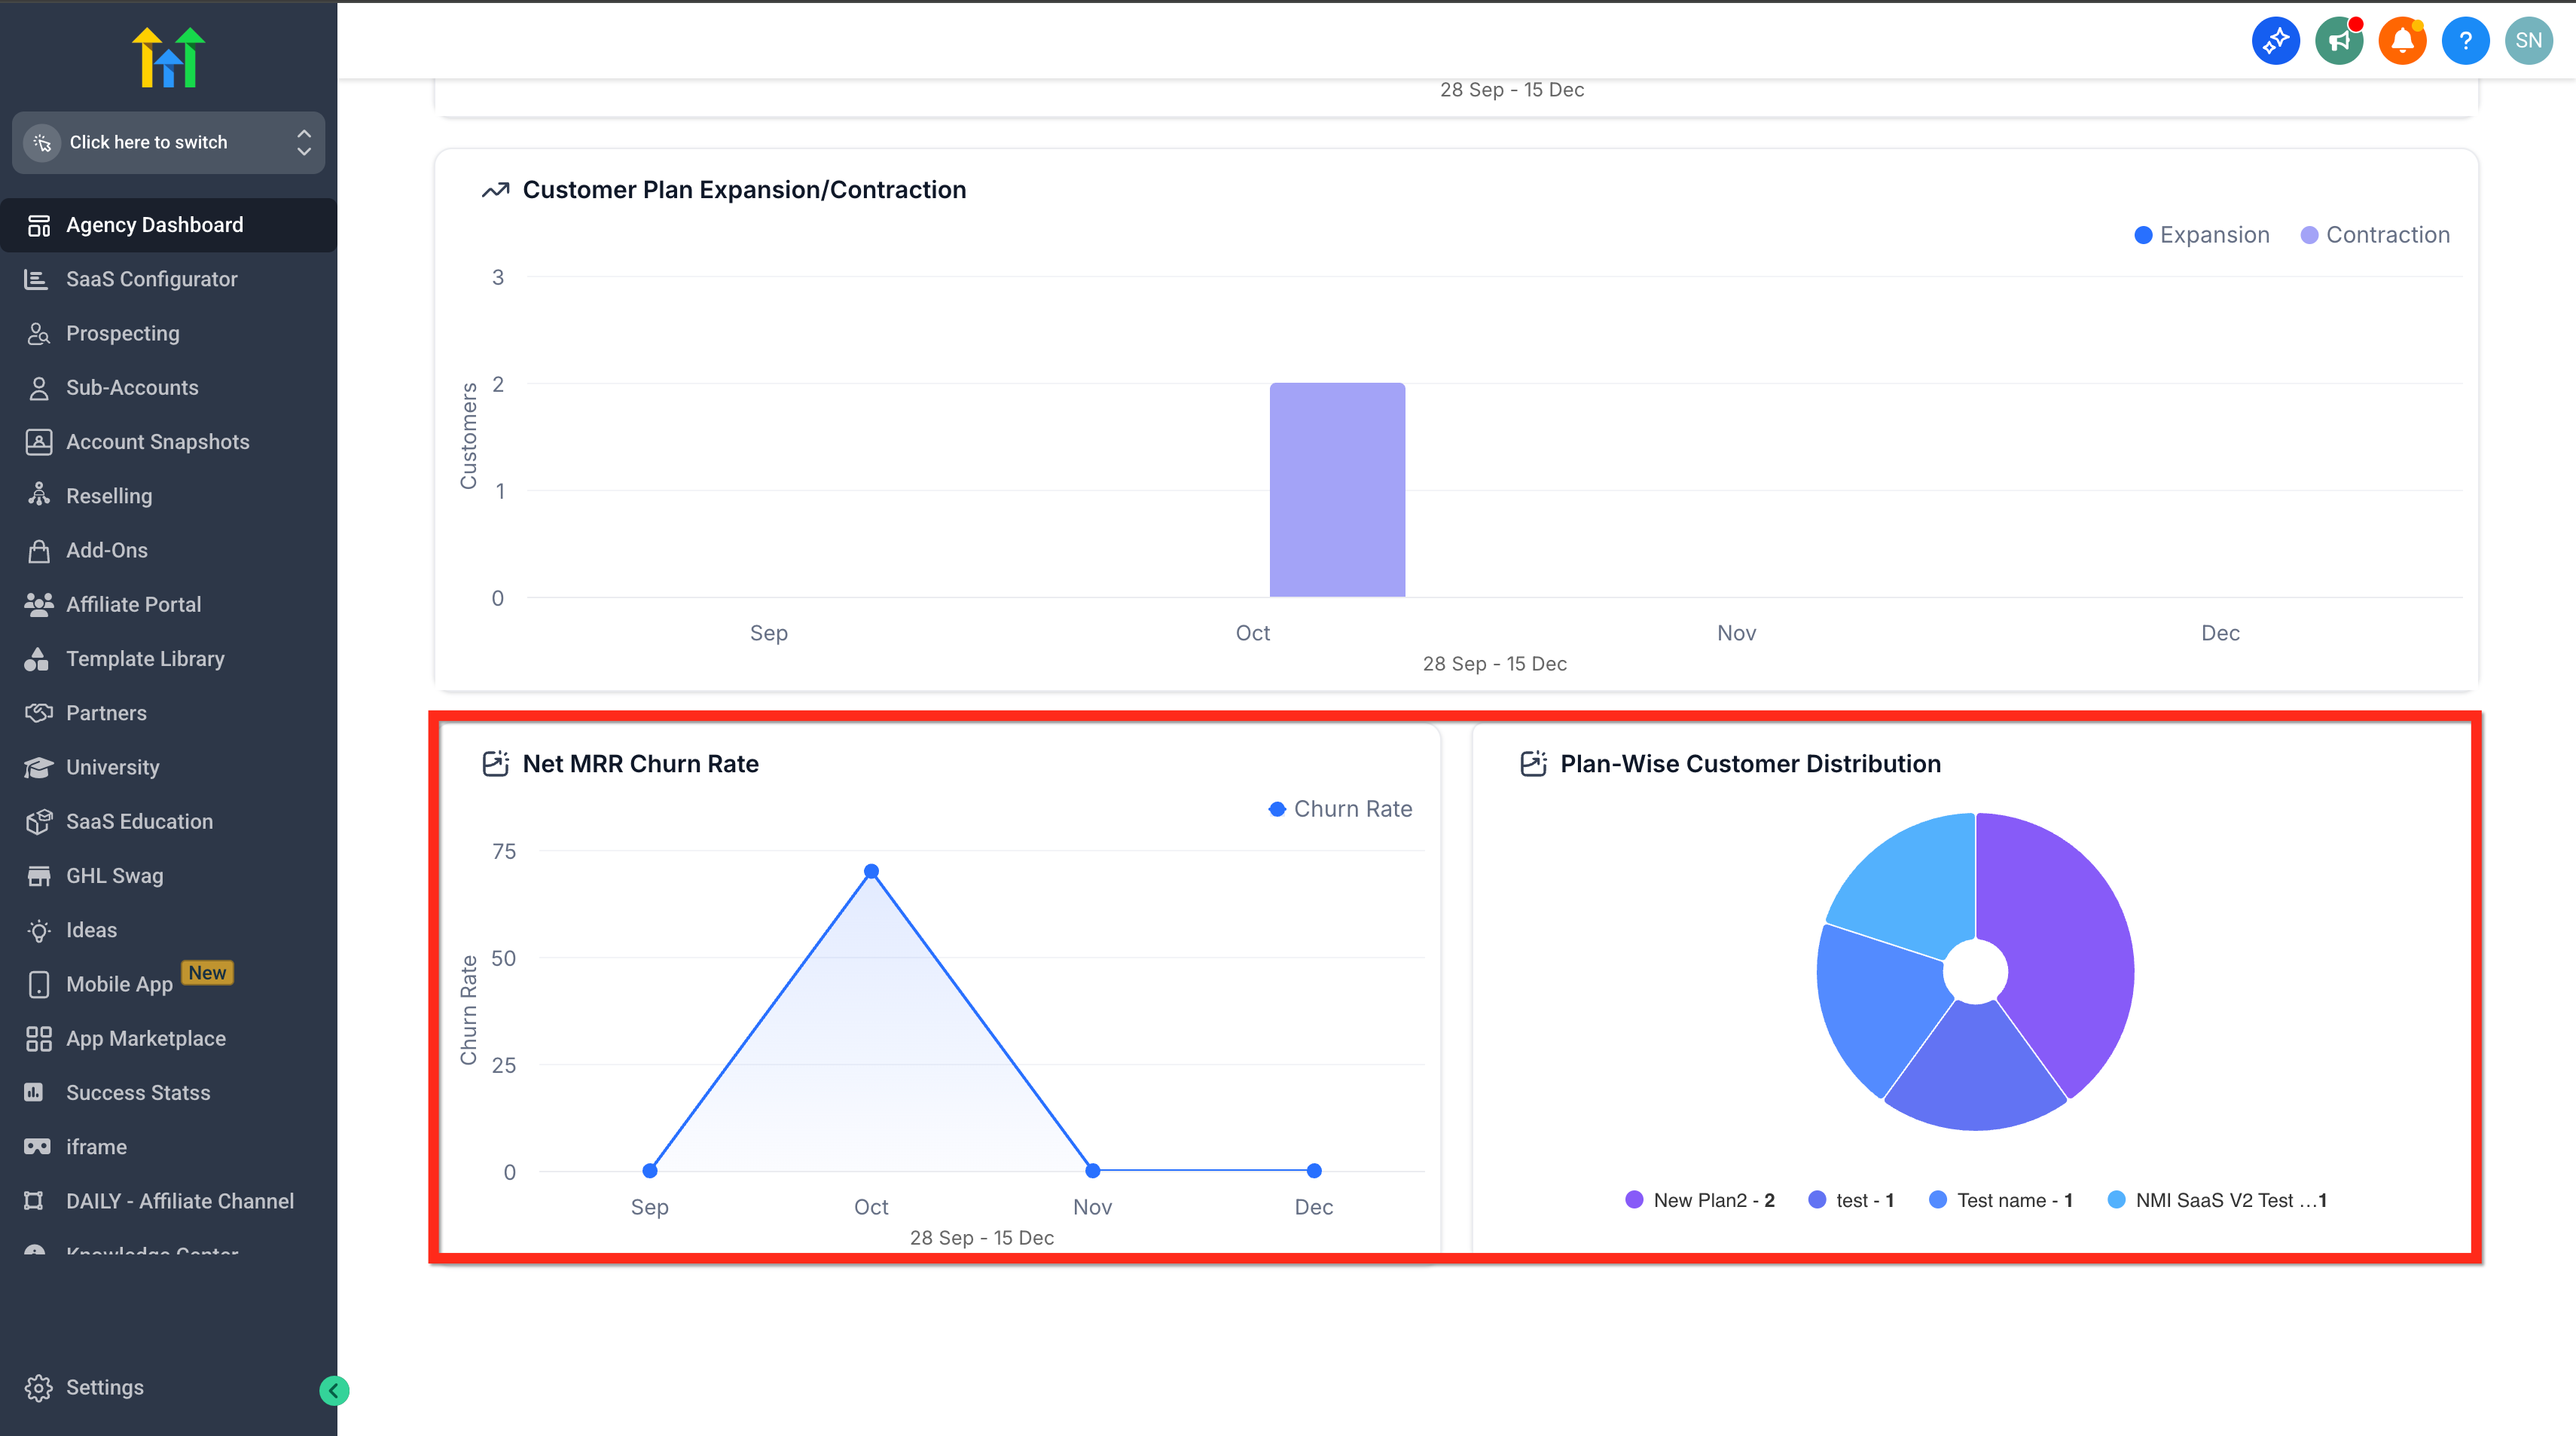Toggle the Contraction legend series
Viewport: 2576px width, 1436px height.
2375,235
